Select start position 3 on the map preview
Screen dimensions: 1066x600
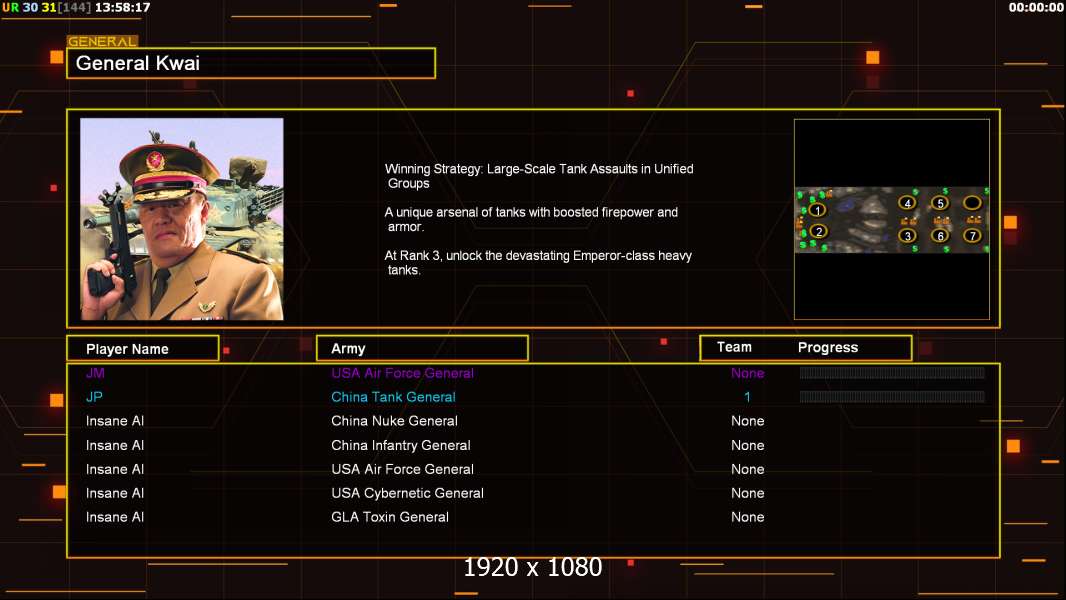pyautogui.click(x=907, y=236)
